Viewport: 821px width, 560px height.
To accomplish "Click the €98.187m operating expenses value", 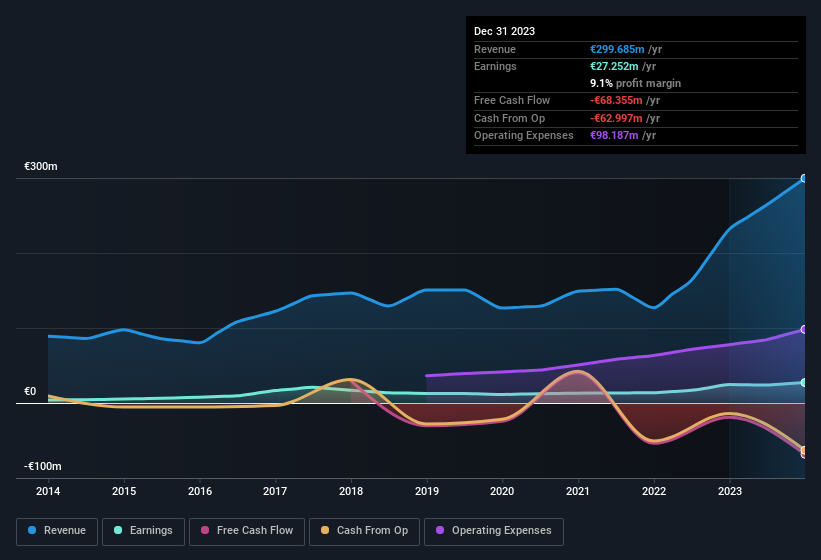I will [x=614, y=136].
